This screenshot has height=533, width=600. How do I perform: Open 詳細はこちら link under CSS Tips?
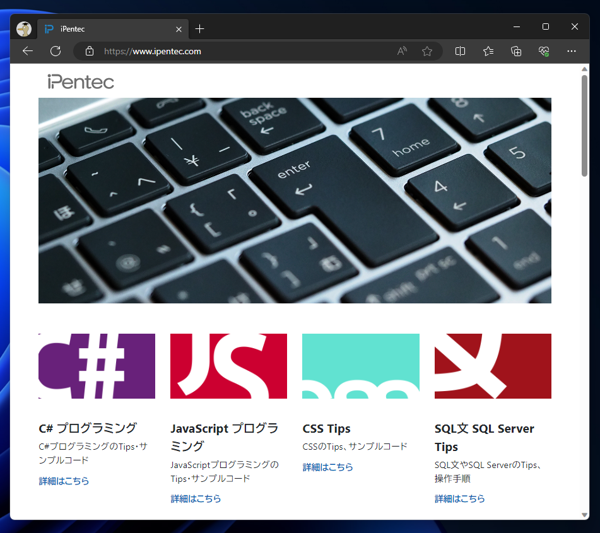click(x=328, y=467)
